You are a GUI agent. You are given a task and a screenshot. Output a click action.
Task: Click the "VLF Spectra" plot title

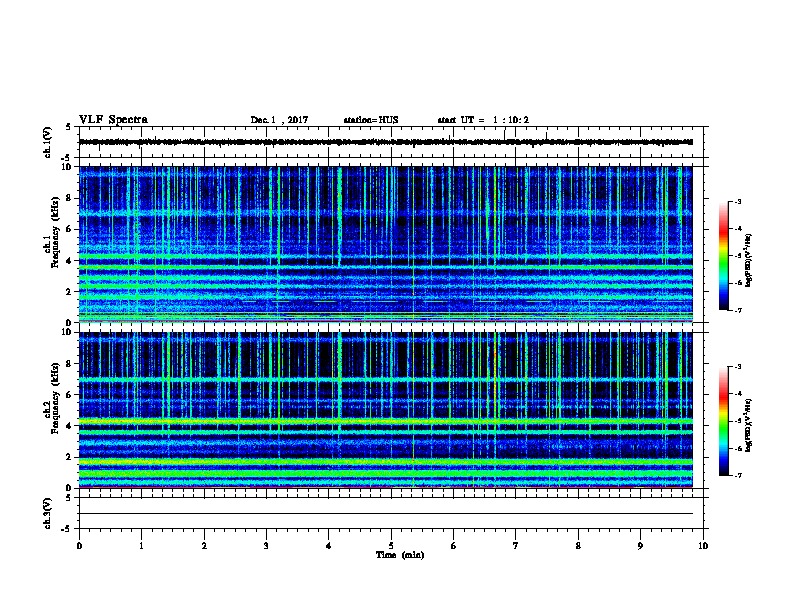coord(113,120)
